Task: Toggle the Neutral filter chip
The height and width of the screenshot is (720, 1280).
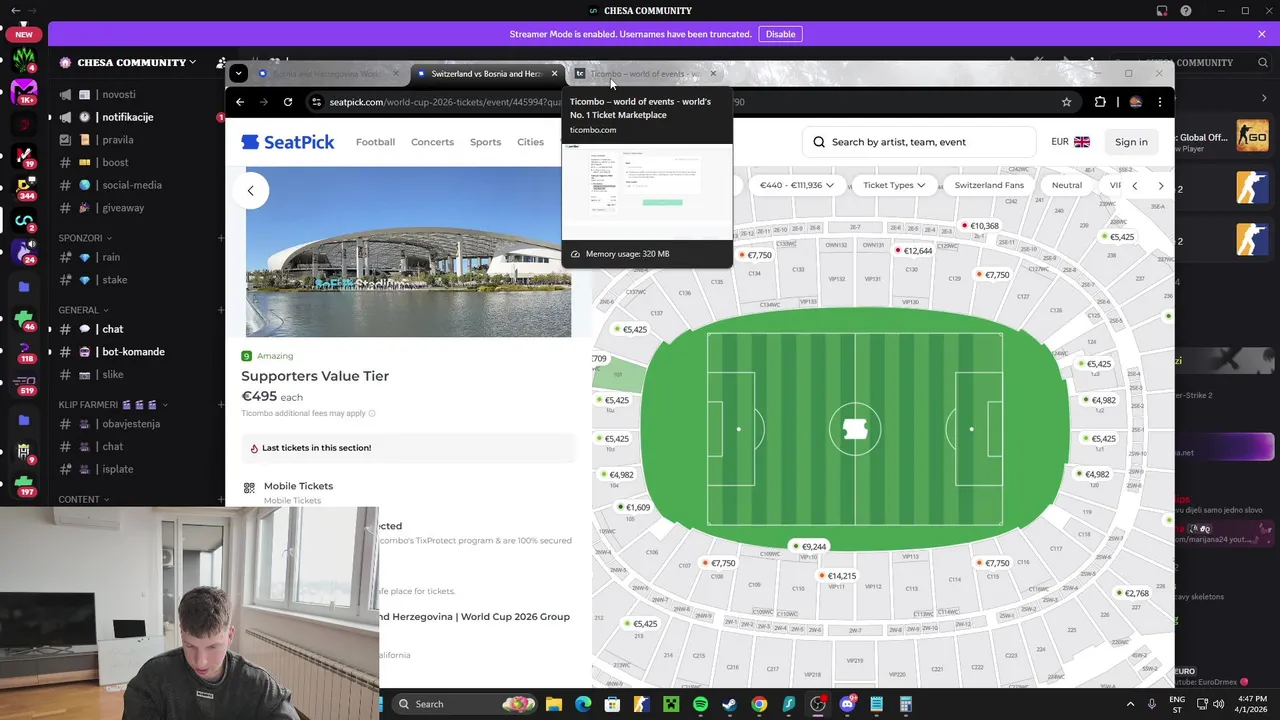Action: [1066, 185]
